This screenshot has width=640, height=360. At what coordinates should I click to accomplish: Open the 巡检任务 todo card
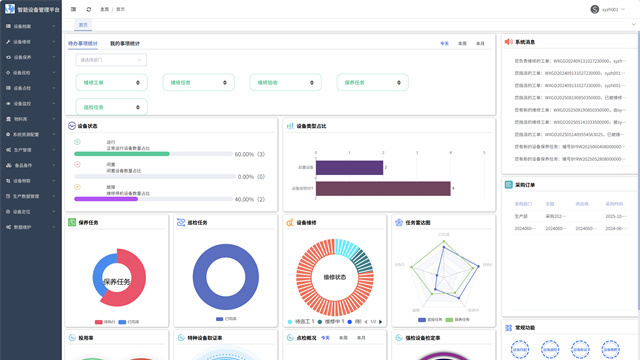pyautogui.click(x=111, y=107)
